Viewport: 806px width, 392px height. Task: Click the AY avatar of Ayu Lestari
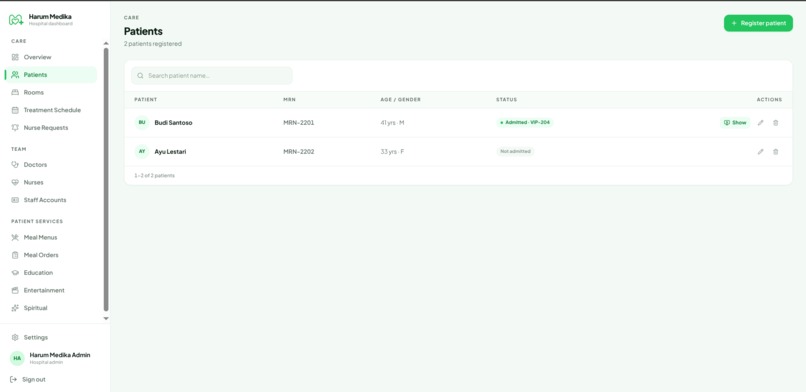click(x=142, y=152)
